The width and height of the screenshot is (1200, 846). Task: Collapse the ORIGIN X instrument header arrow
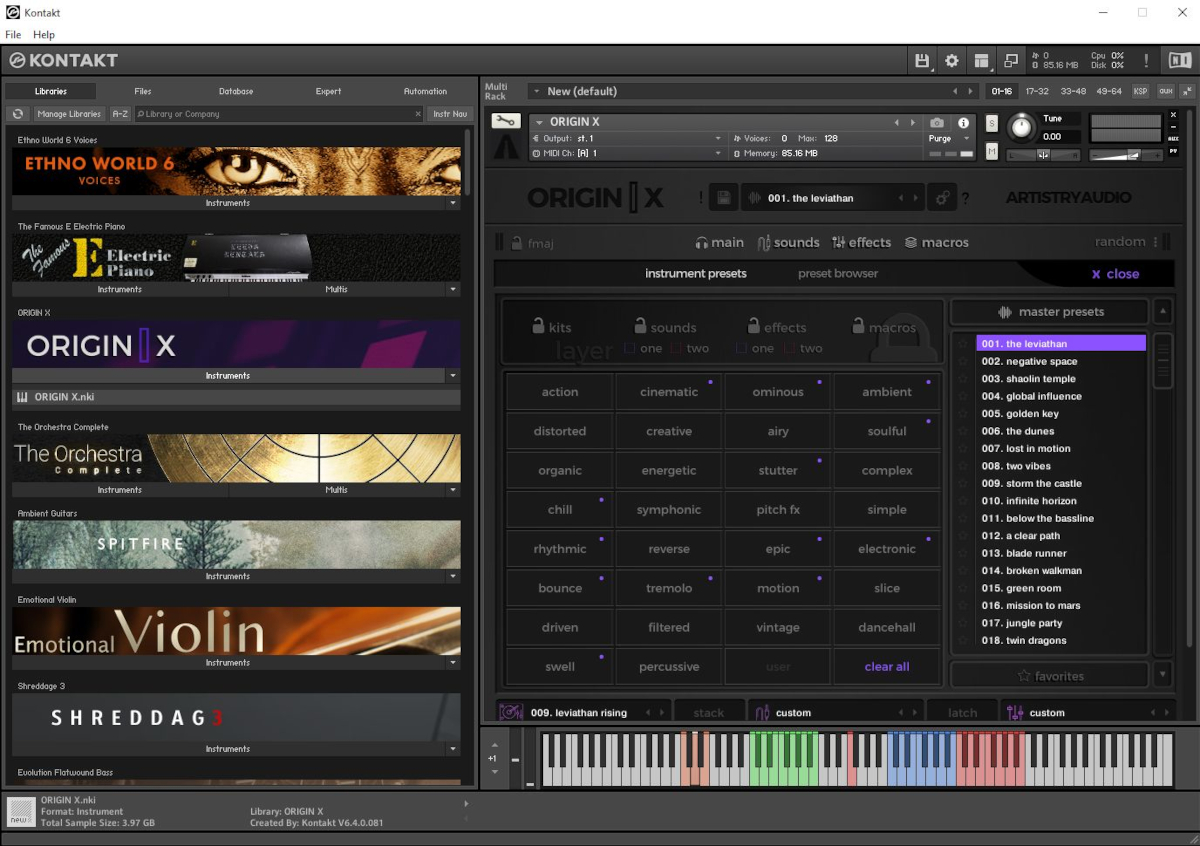539,122
